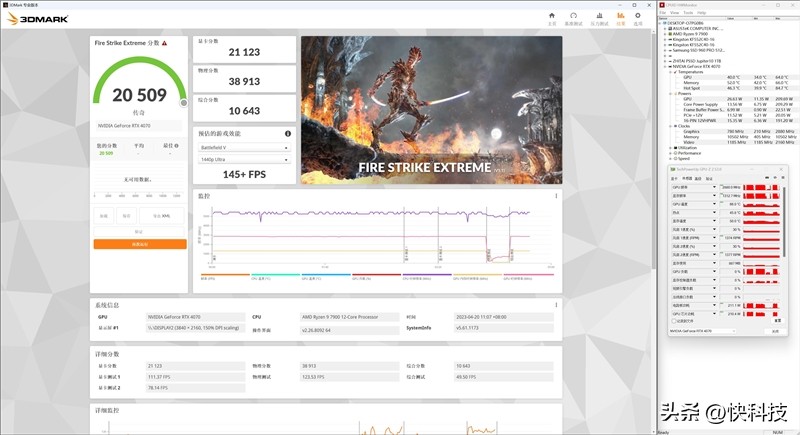
Task: Collapse the Powers node in HWMonitor
Action: coord(670,93)
